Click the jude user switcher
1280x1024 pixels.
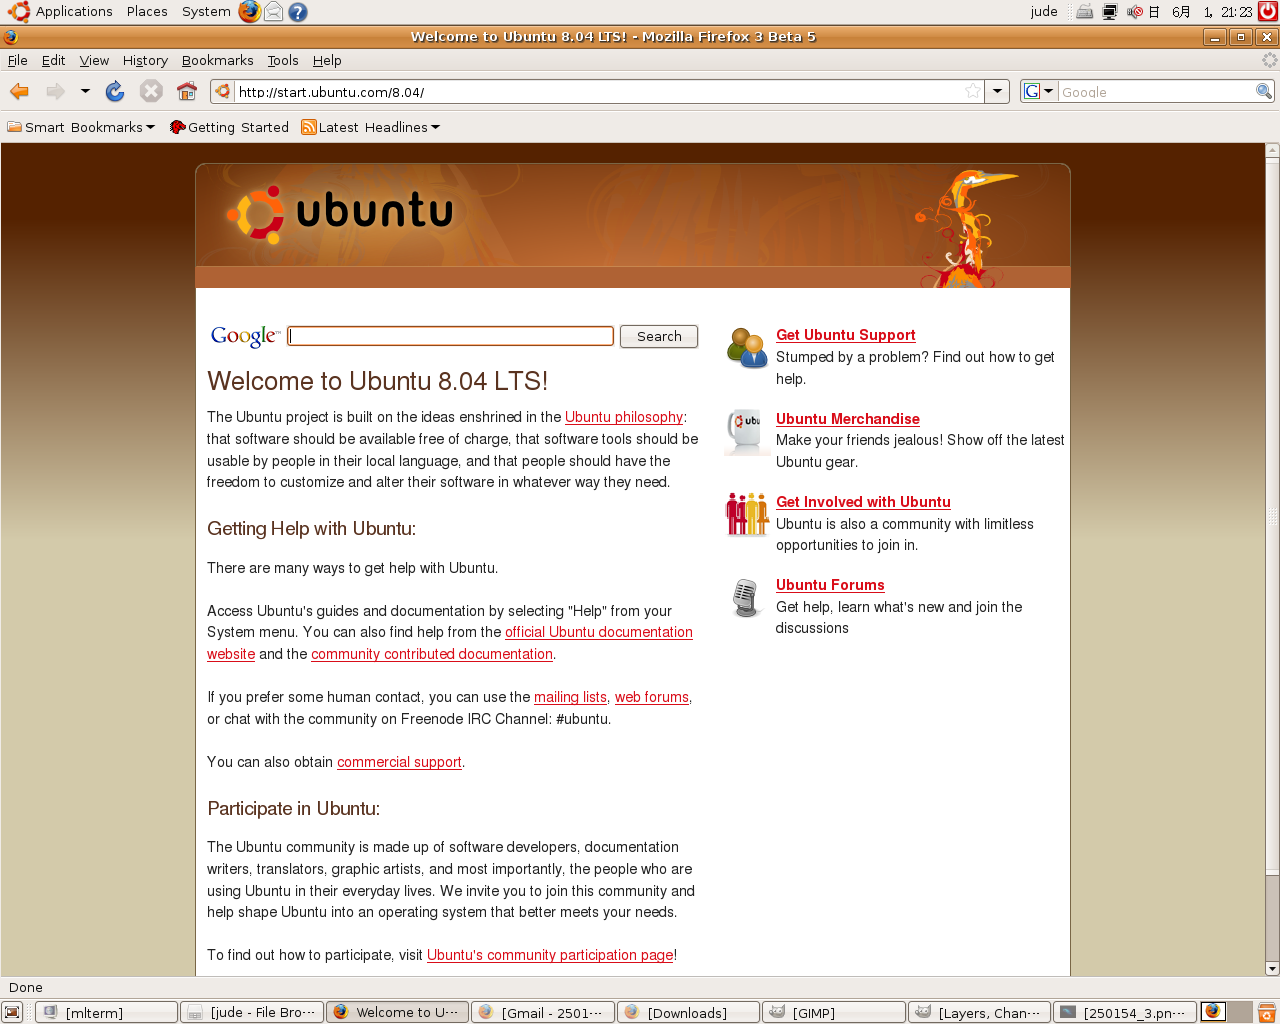click(x=1044, y=12)
